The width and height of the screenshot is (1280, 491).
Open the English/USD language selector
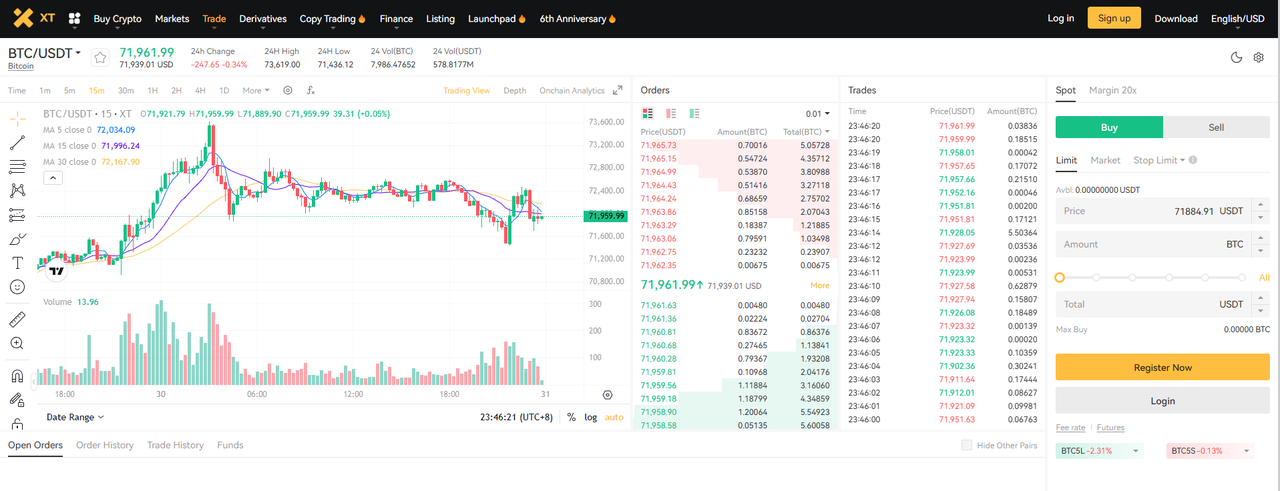tap(1237, 18)
